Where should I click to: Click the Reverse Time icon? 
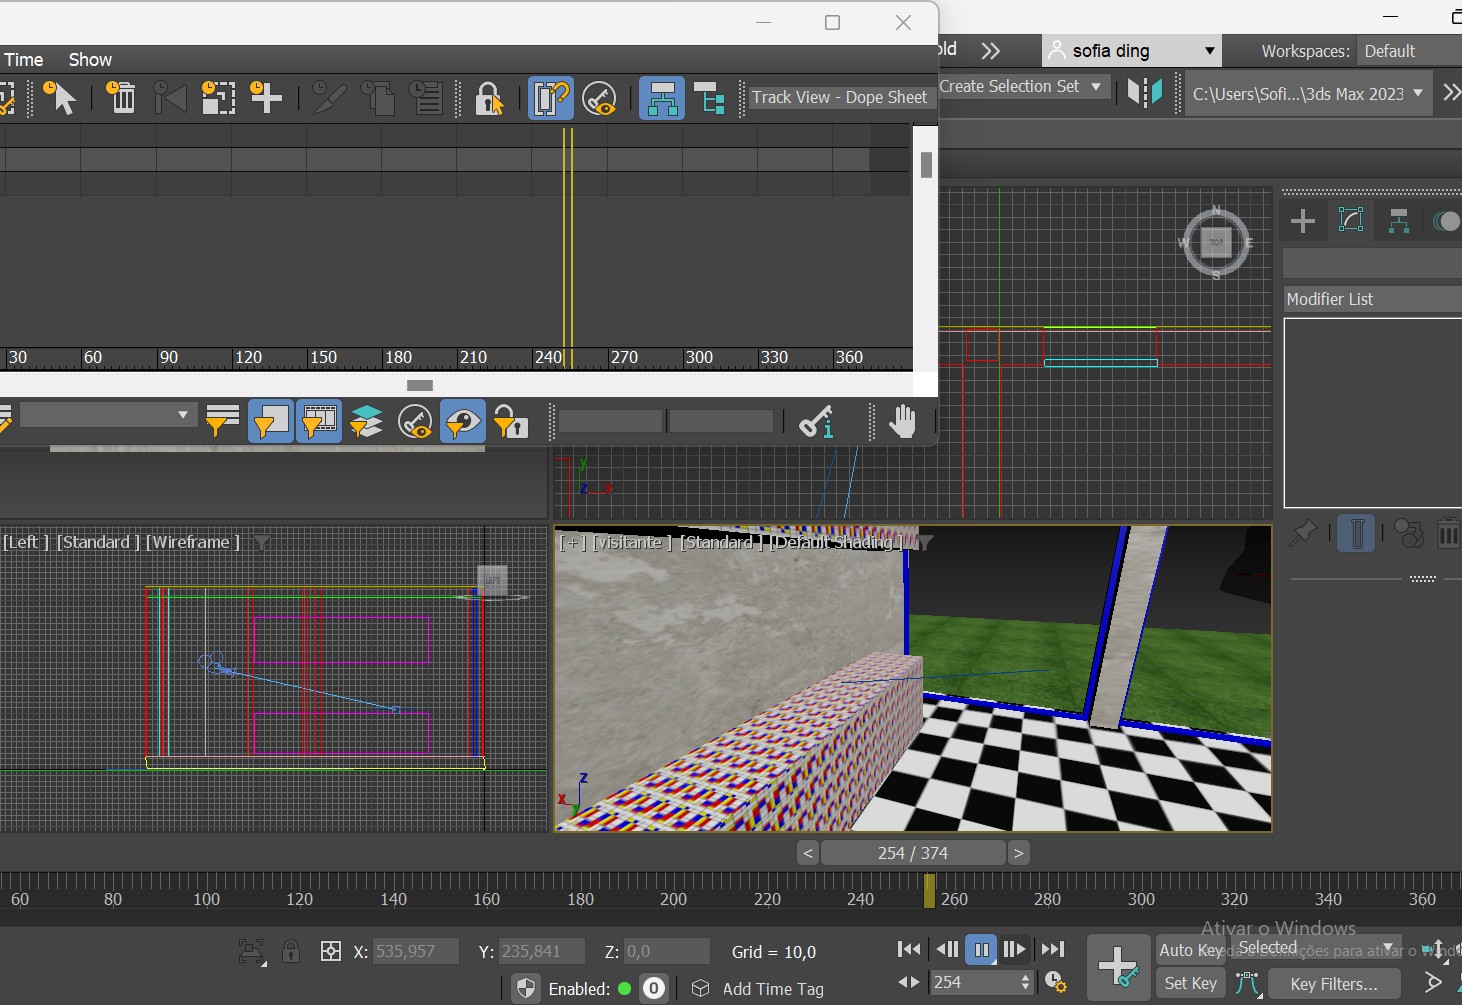tap(169, 98)
